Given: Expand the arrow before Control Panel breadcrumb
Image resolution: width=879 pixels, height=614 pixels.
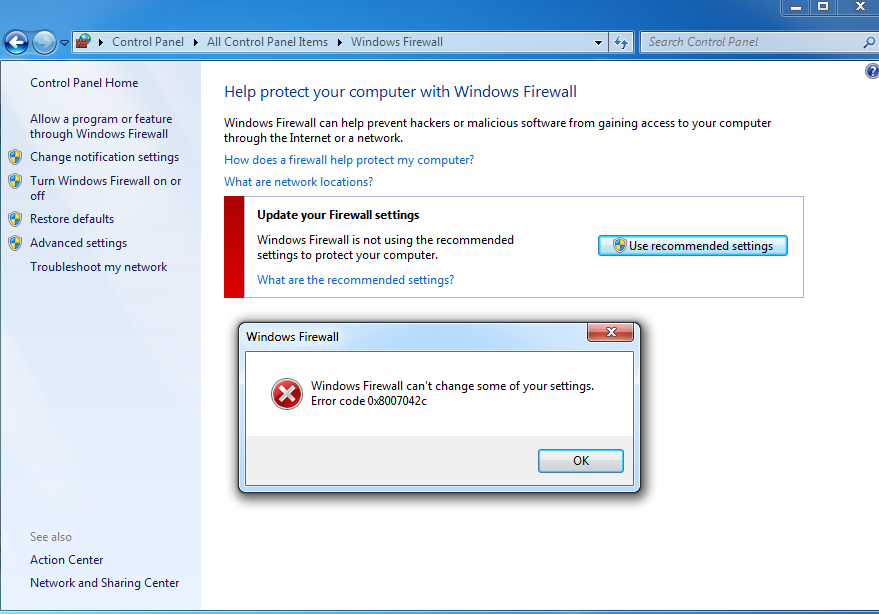Looking at the screenshot, I should click(x=100, y=42).
